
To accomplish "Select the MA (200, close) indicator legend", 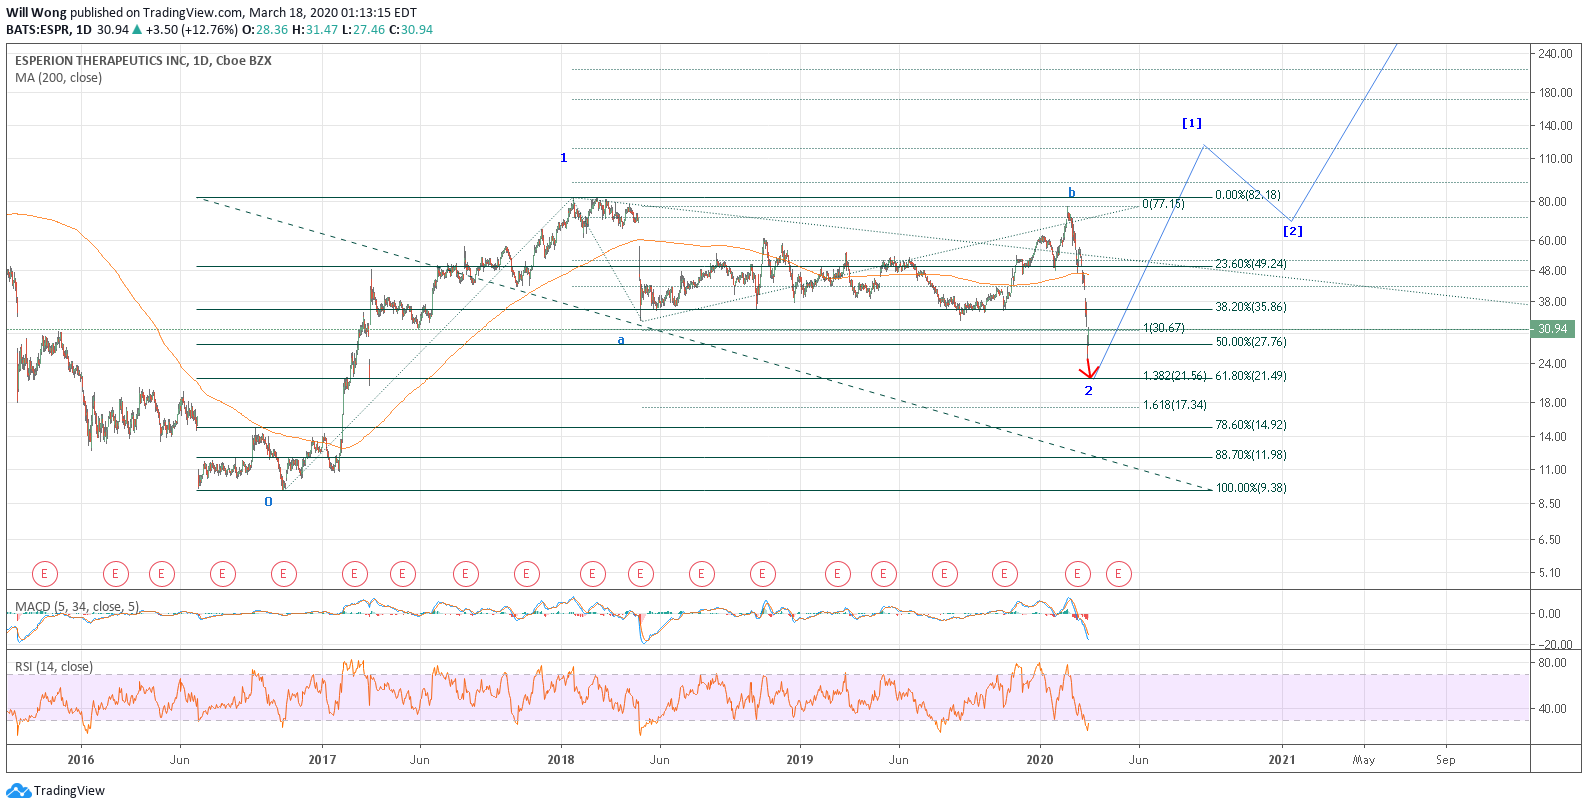I will pyautogui.click(x=58, y=78).
